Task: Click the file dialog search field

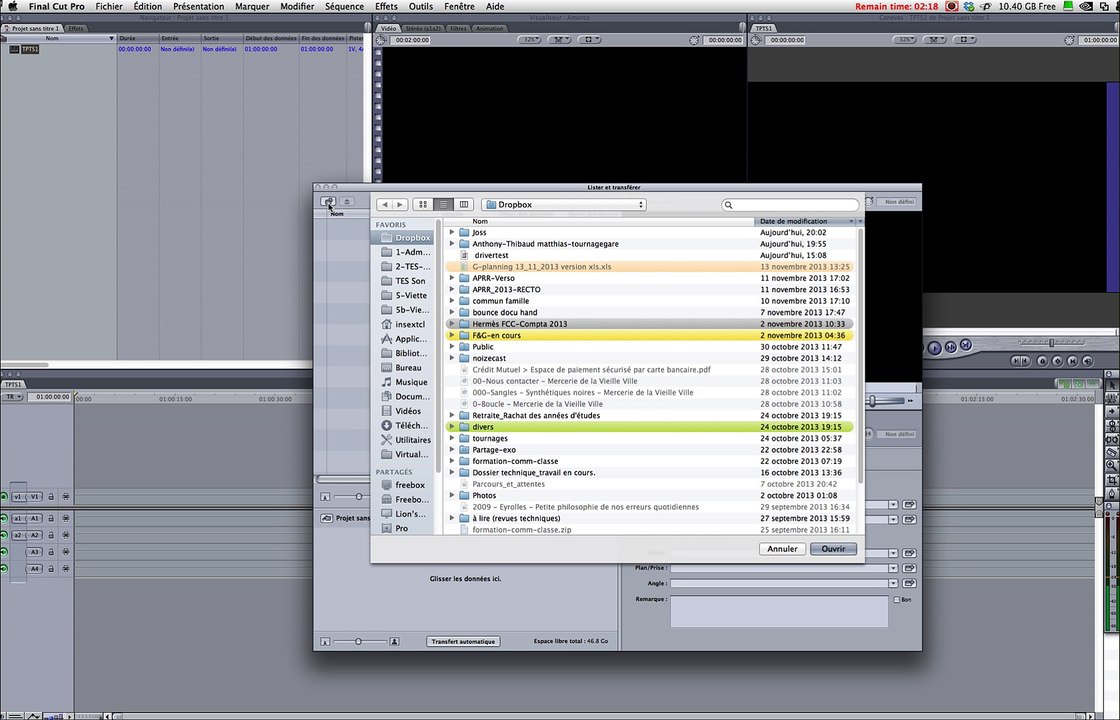Action: coord(790,205)
